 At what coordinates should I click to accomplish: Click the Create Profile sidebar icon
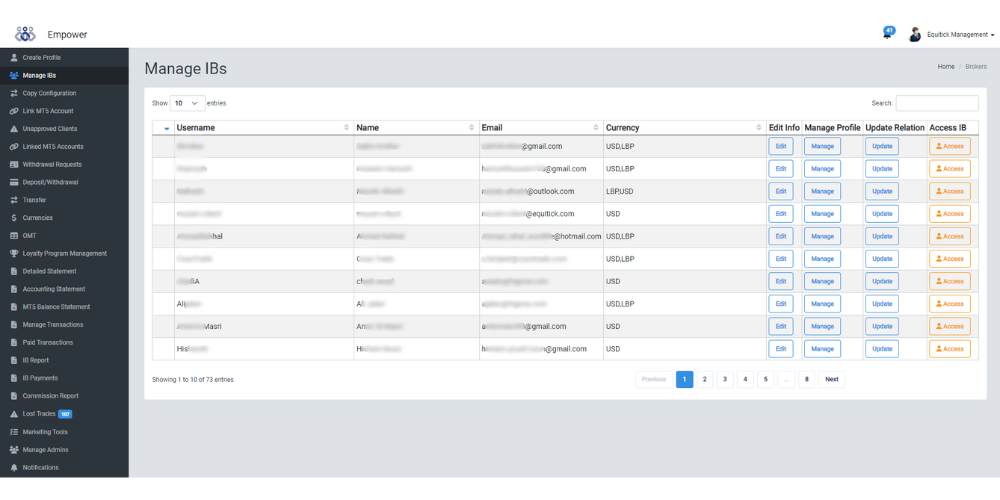pyautogui.click(x=14, y=58)
